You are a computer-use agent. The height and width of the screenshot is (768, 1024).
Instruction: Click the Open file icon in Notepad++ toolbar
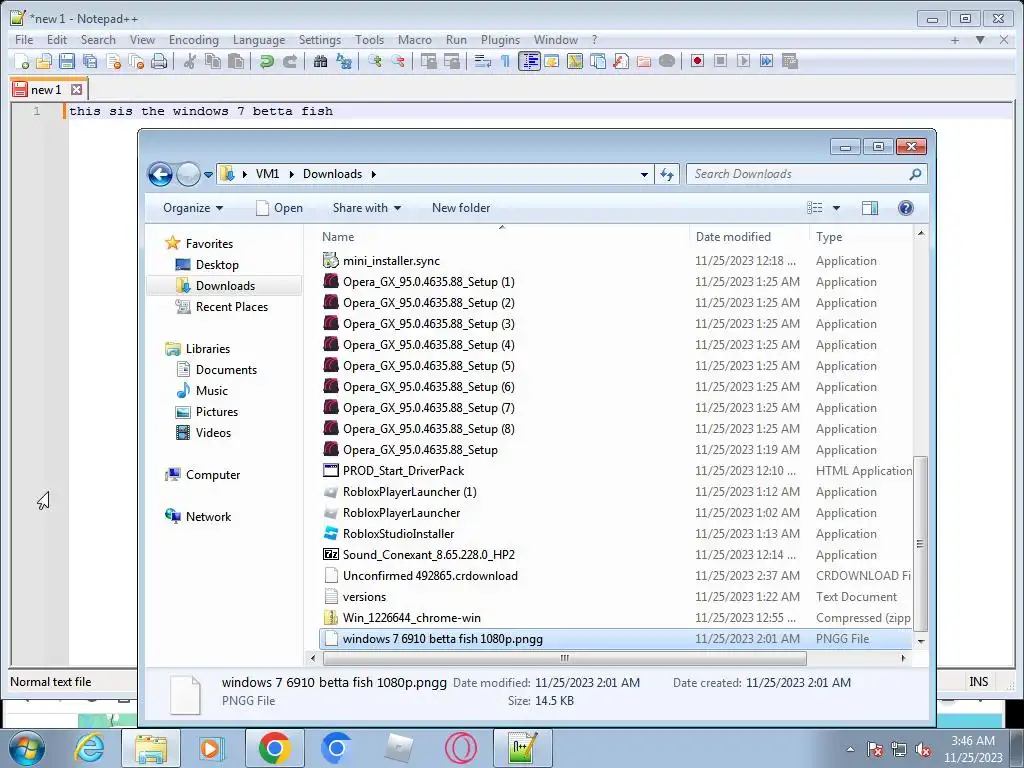click(x=44, y=61)
